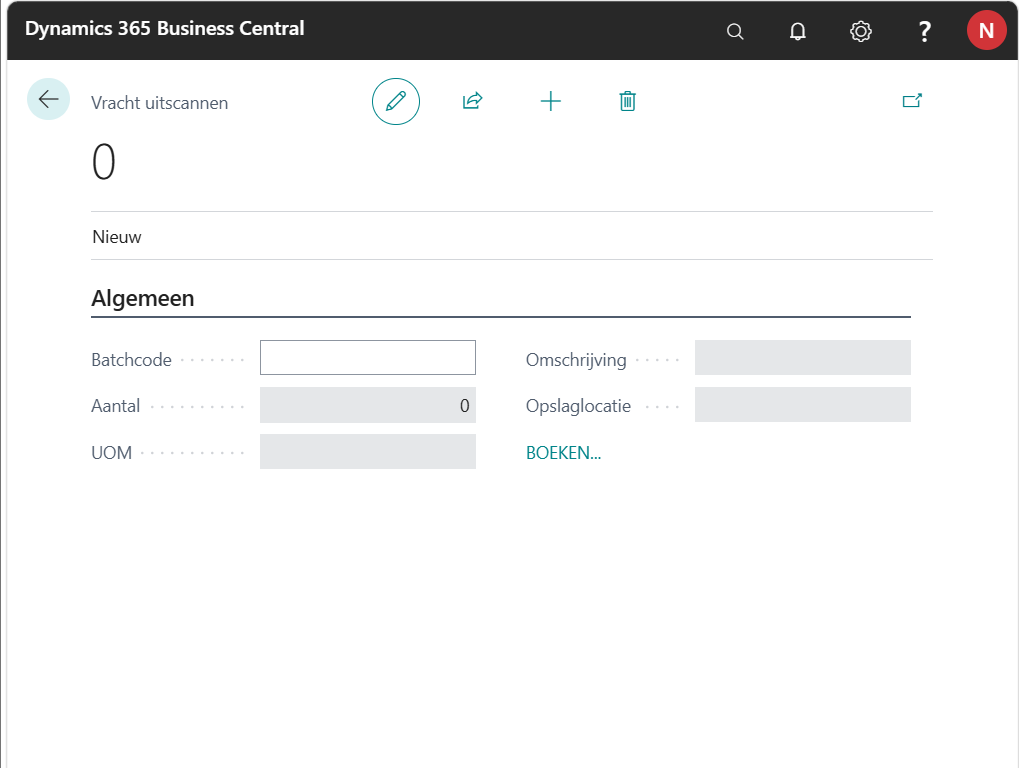Click the BOEKEN... link

(x=563, y=453)
